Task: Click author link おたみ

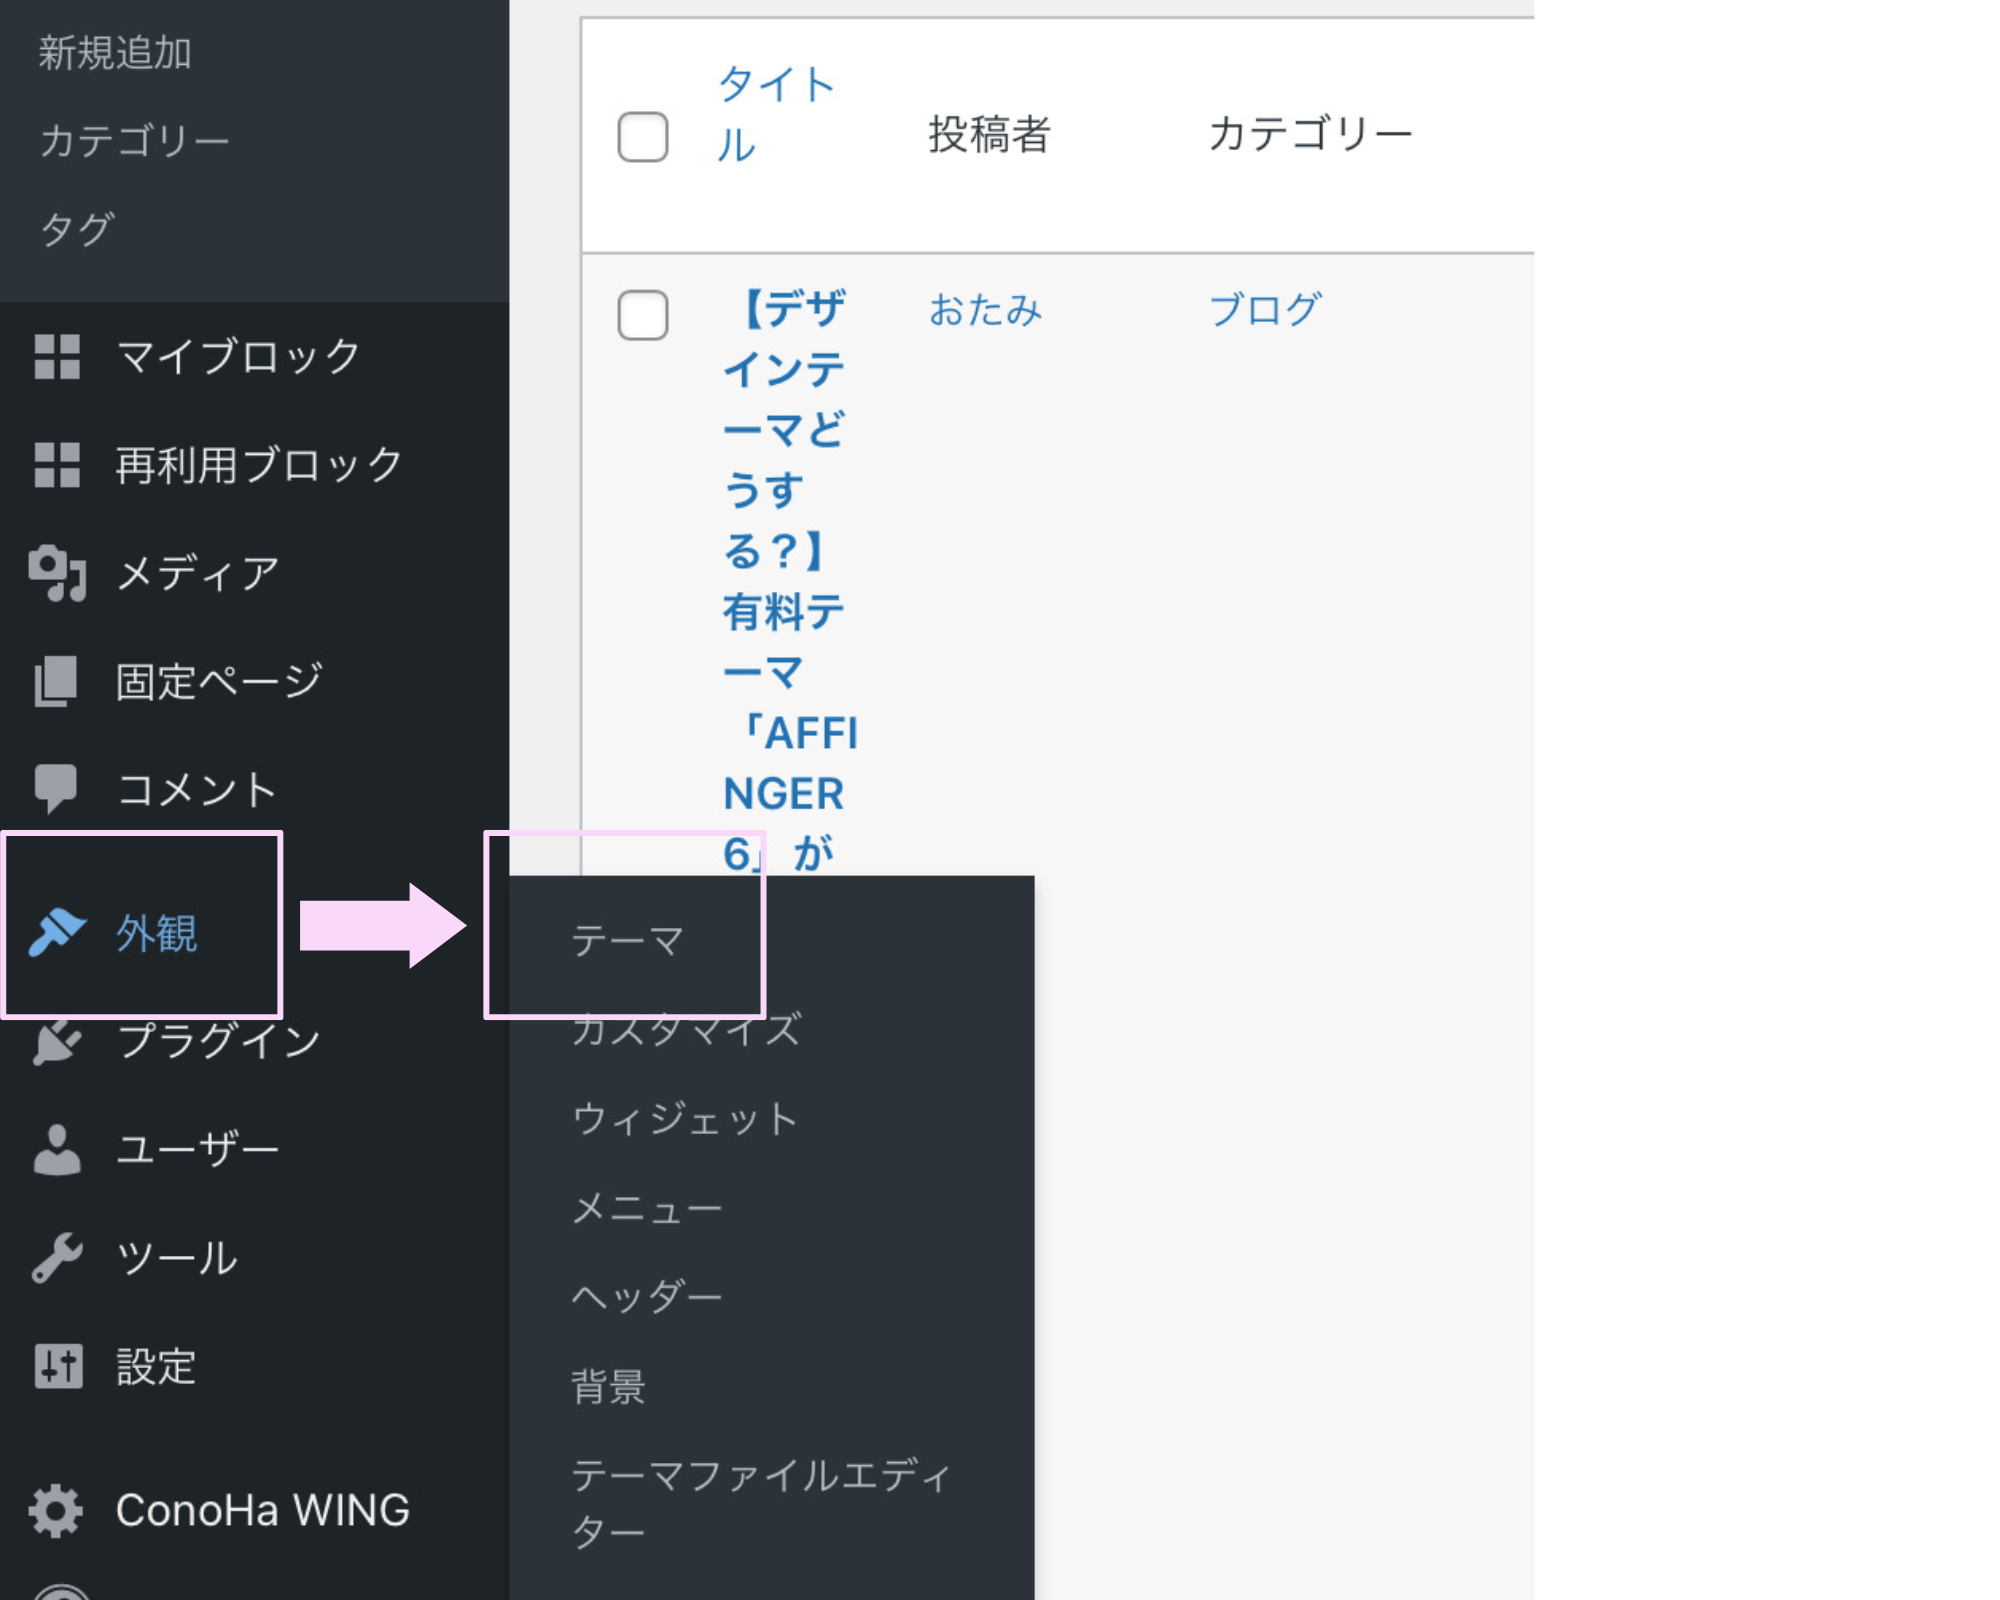Action: [985, 310]
